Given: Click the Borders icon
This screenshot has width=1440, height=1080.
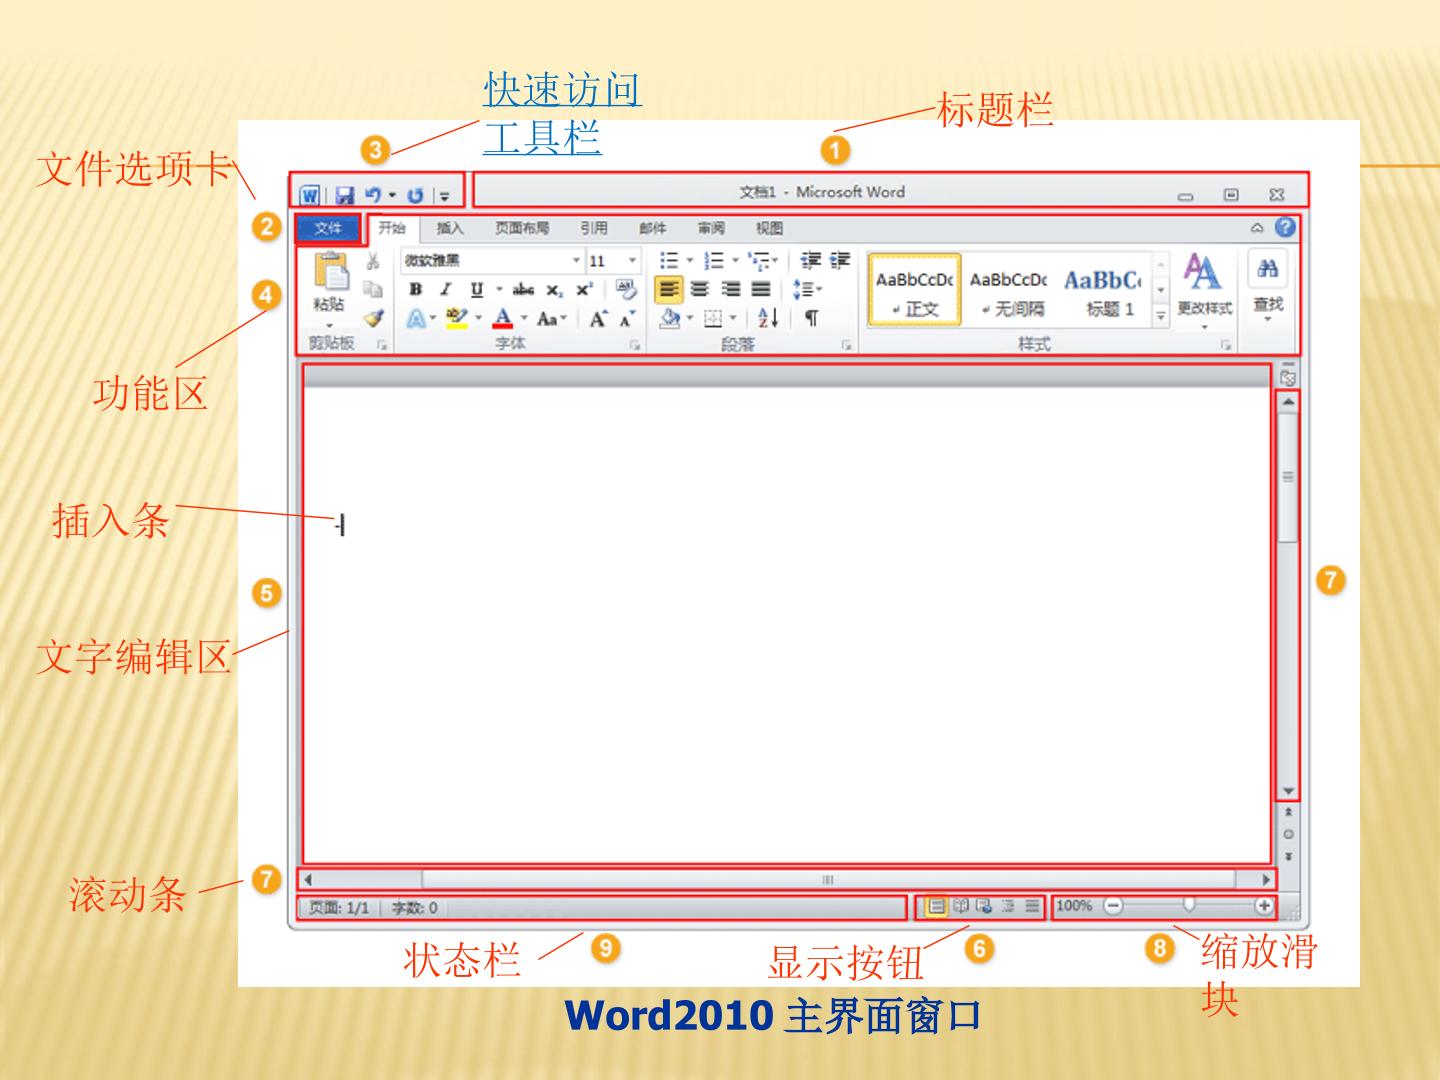Looking at the screenshot, I should (713, 319).
